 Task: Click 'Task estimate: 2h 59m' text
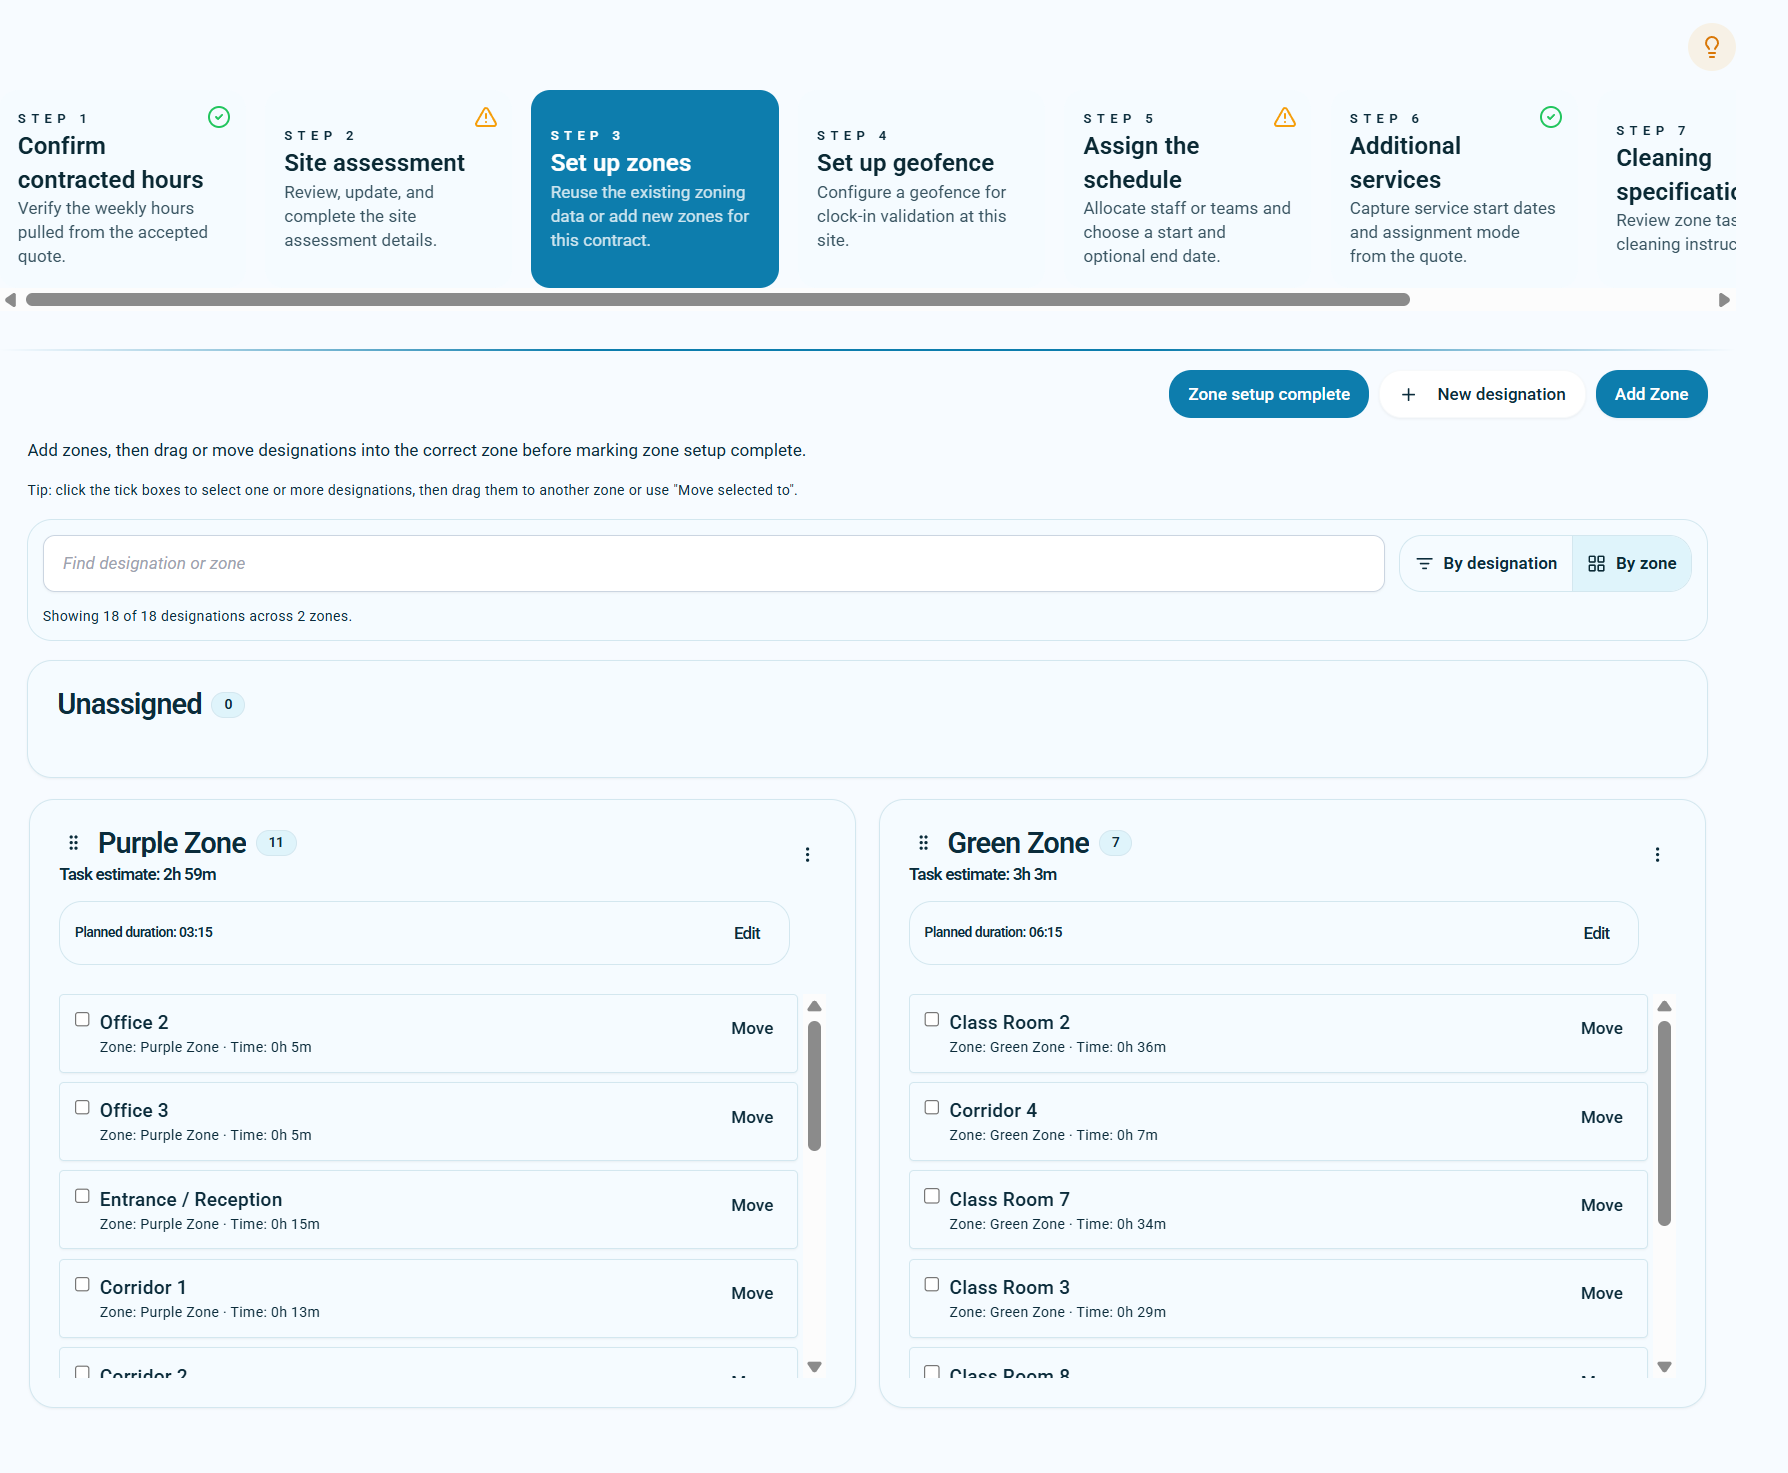138,875
